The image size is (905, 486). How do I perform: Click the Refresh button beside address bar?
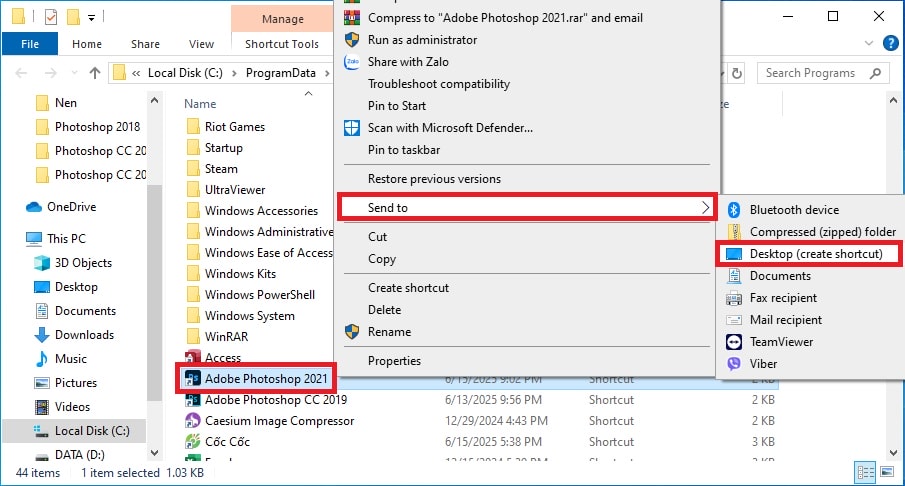point(736,73)
